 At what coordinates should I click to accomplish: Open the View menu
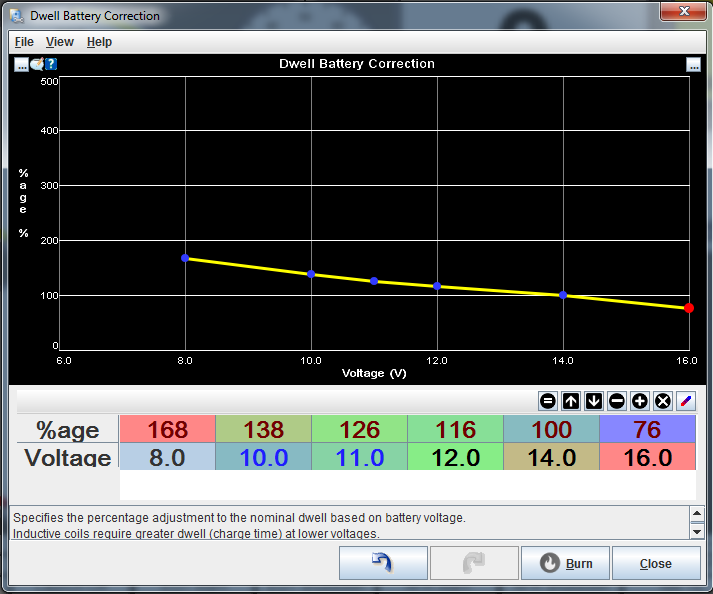point(60,42)
